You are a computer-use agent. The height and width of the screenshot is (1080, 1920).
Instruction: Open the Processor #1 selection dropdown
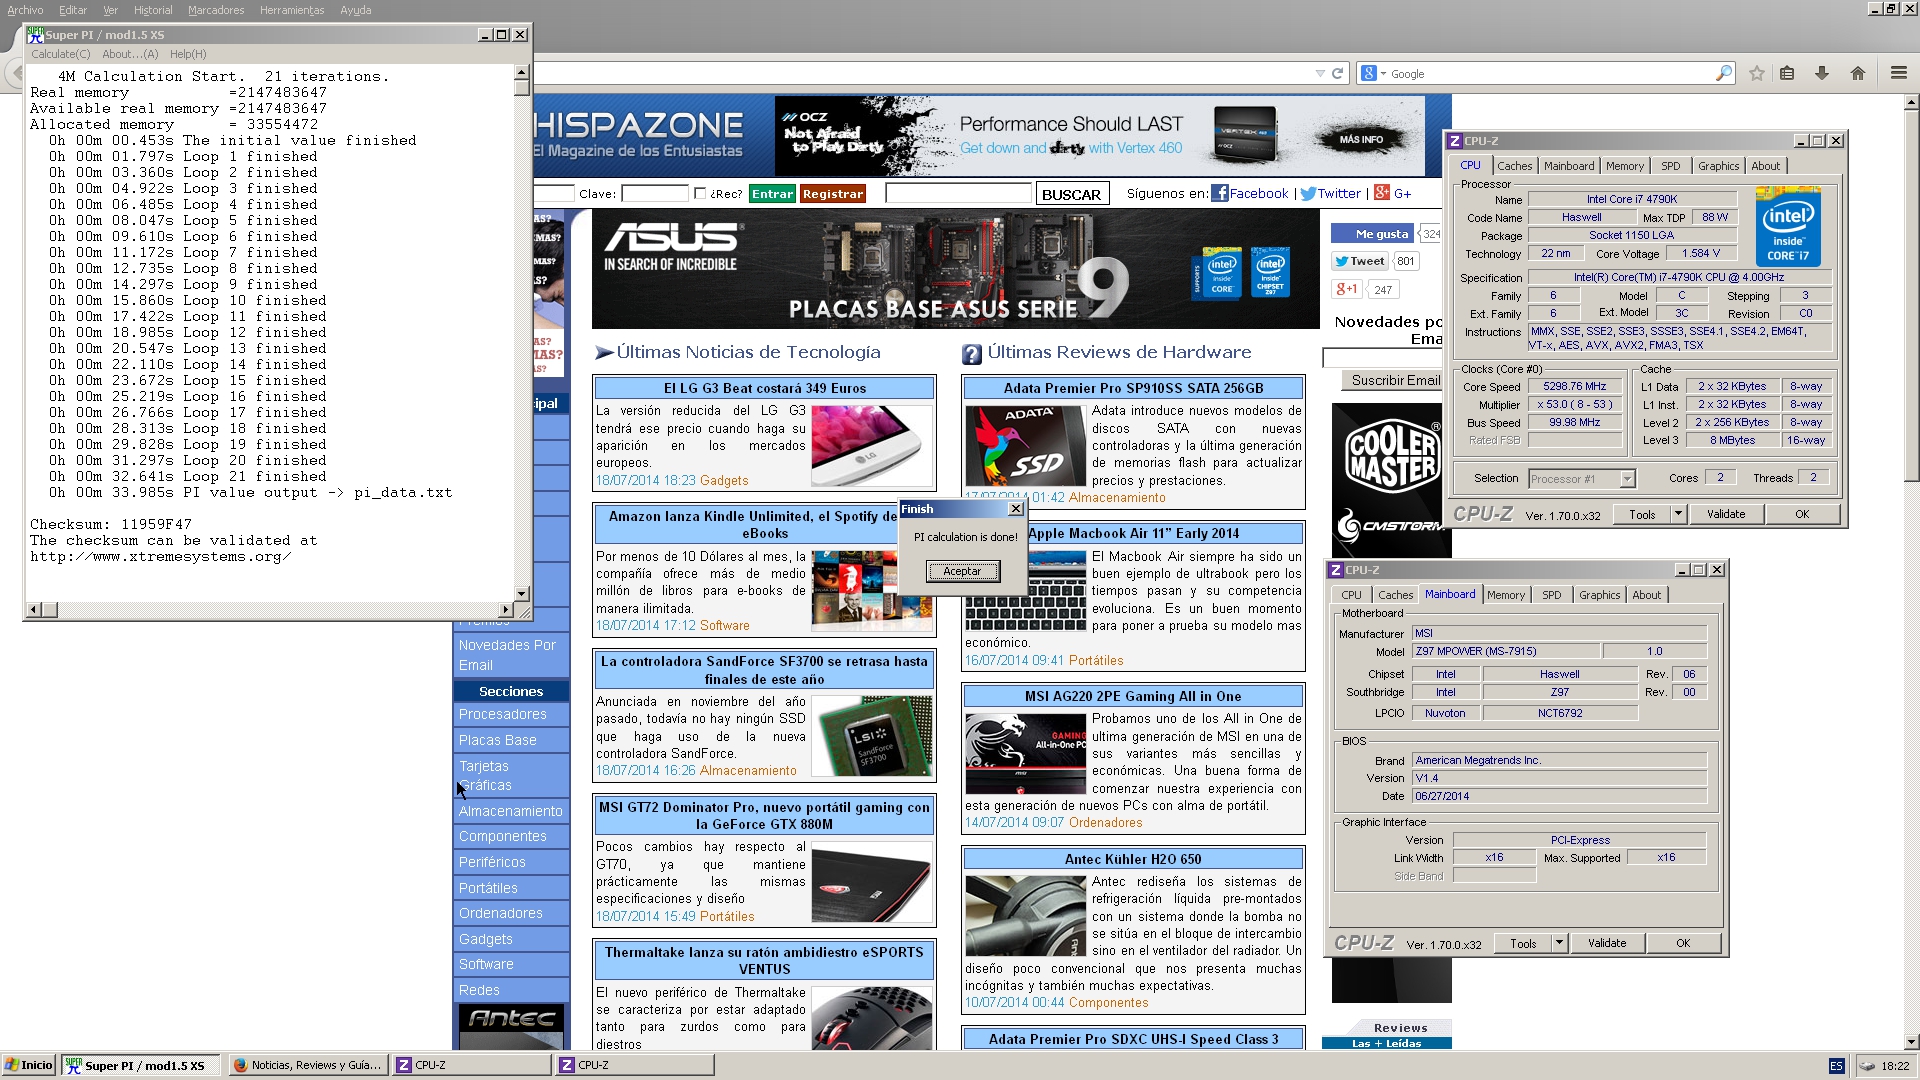pyautogui.click(x=1627, y=479)
